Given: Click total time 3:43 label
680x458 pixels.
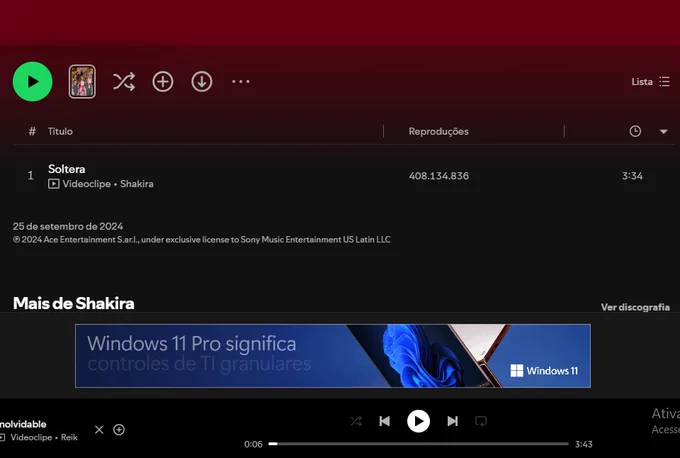Looking at the screenshot, I should tap(584, 444).
